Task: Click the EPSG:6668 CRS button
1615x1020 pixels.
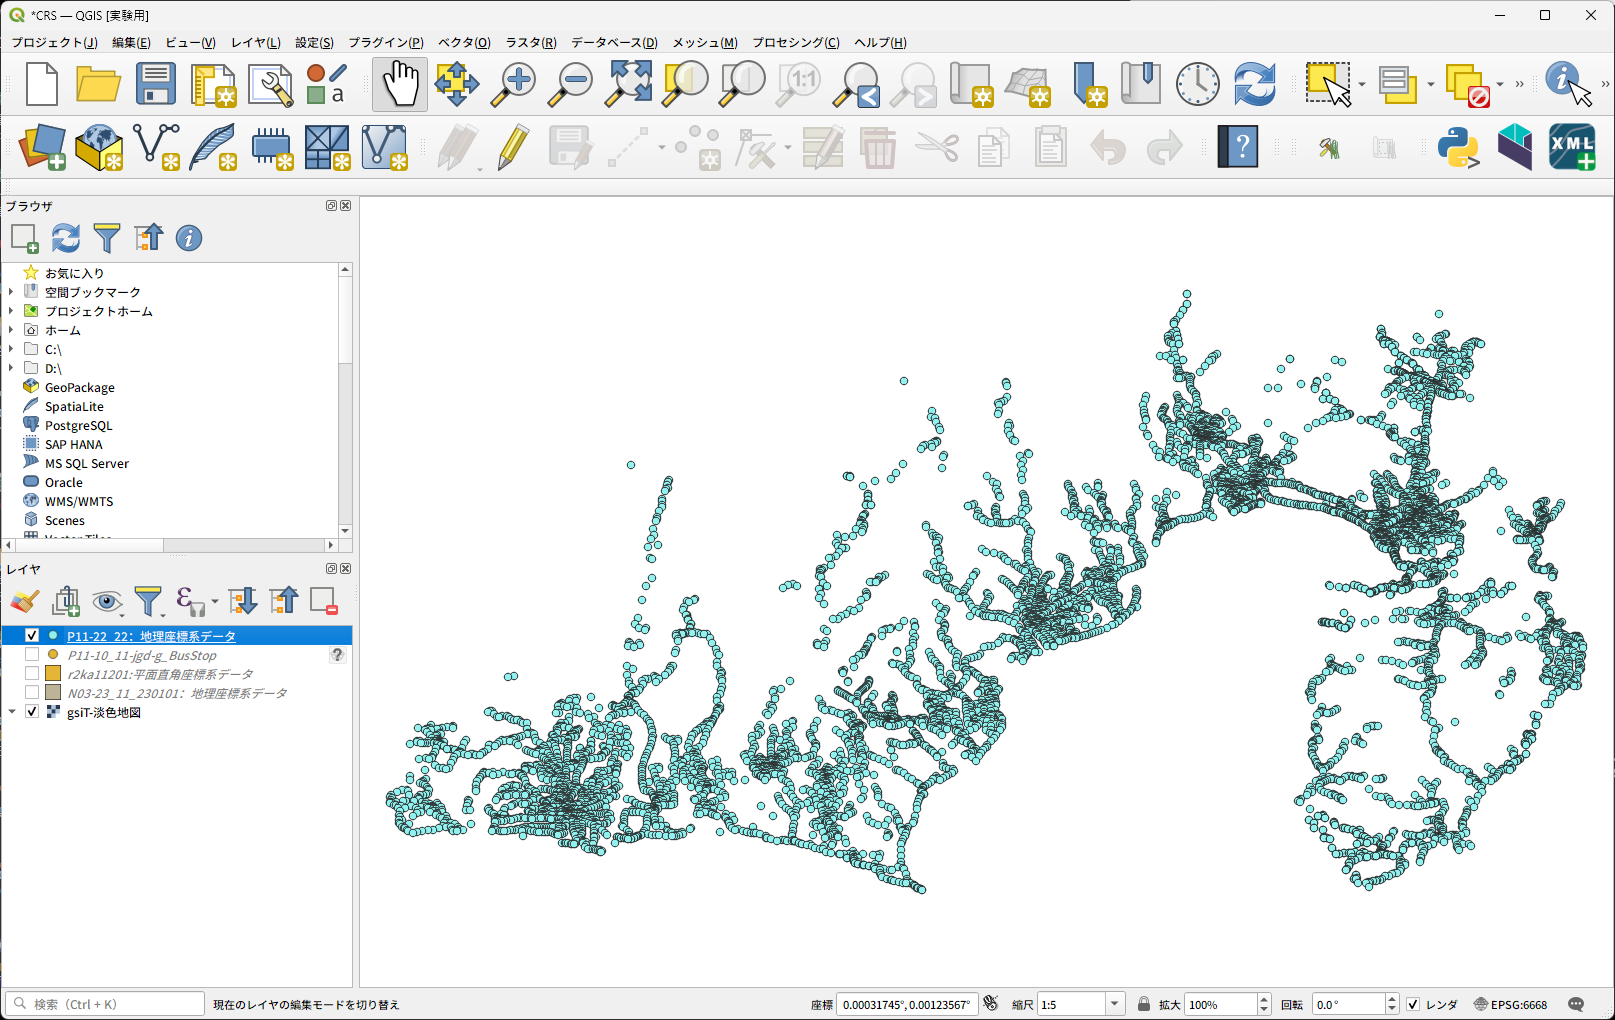Action: pyautogui.click(x=1510, y=1004)
